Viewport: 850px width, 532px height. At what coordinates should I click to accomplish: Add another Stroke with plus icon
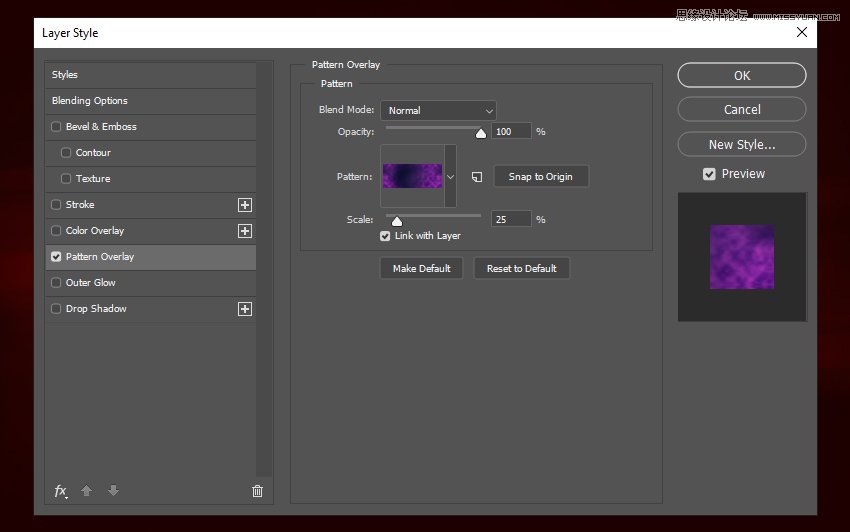[245, 205]
